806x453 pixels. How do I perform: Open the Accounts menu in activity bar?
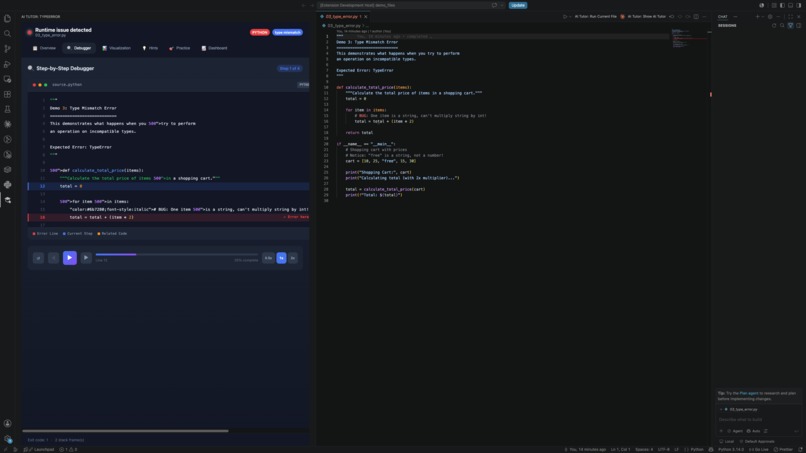pos(7,423)
